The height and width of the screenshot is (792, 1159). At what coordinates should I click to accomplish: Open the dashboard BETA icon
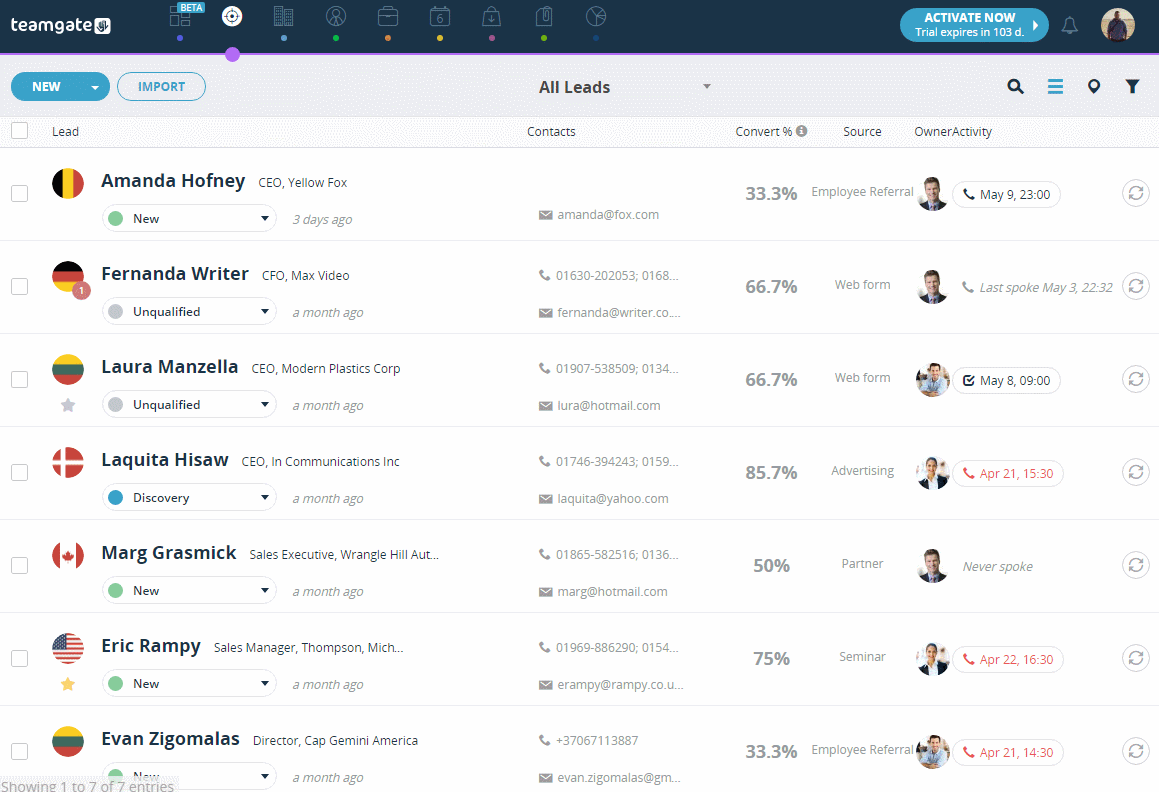pyautogui.click(x=180, y=16)
